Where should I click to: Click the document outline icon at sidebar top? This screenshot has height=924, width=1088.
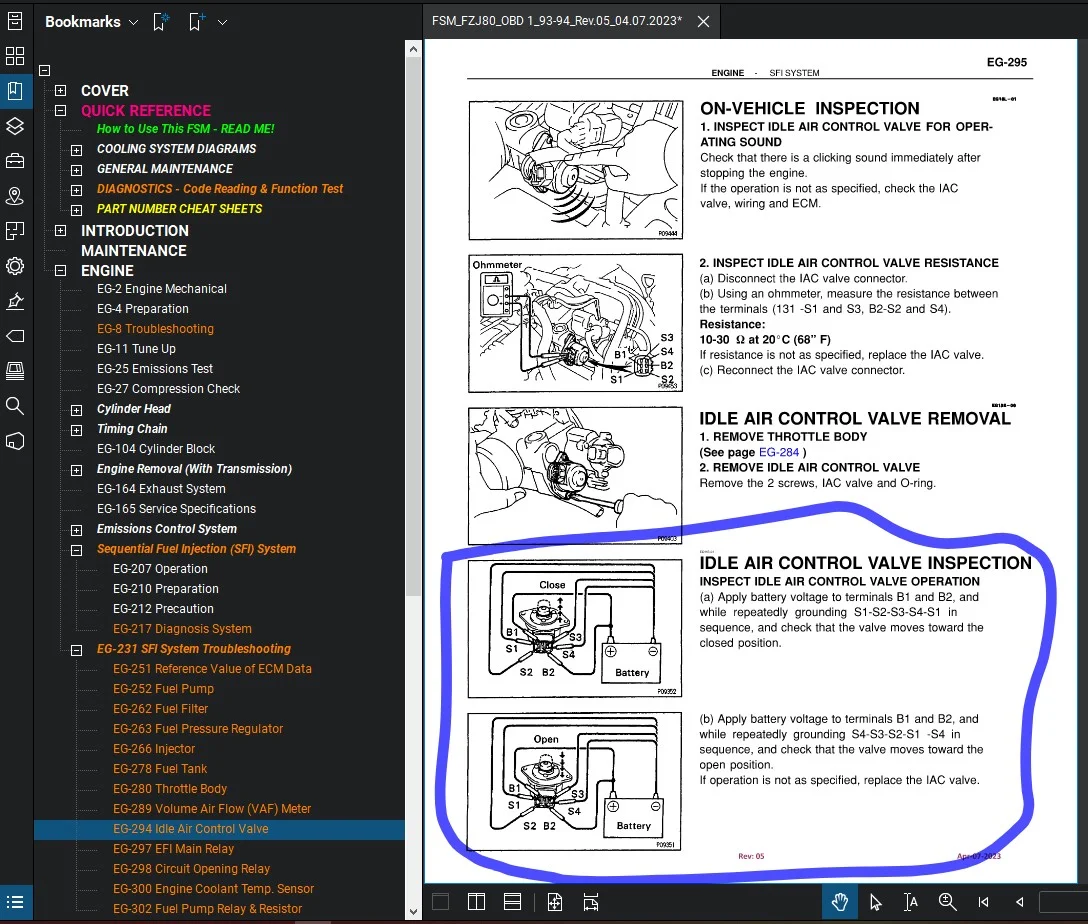coord(15,21)
